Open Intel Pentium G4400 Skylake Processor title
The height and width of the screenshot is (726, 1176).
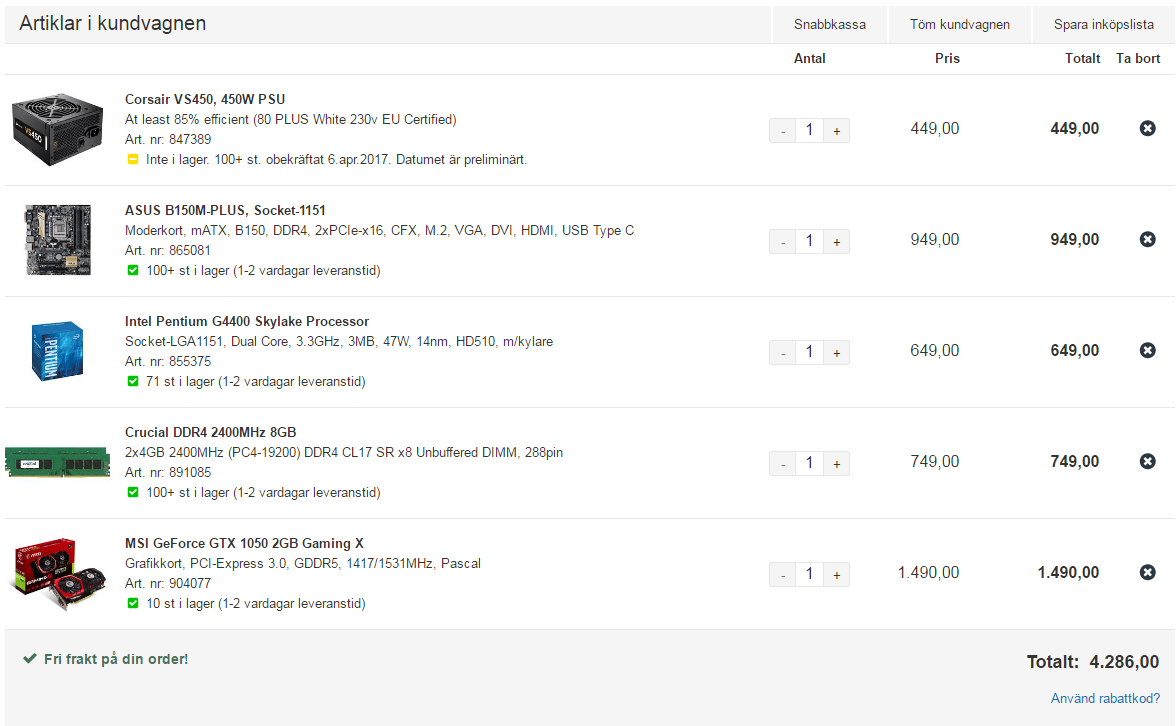coord(247,321)
